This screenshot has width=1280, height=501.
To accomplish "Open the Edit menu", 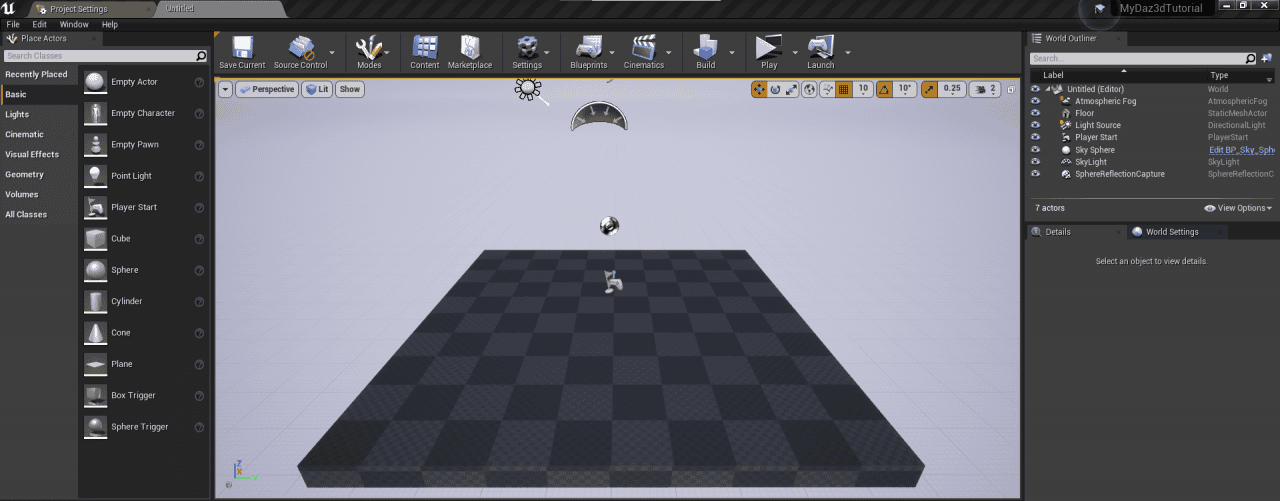I will pos(40,24).
